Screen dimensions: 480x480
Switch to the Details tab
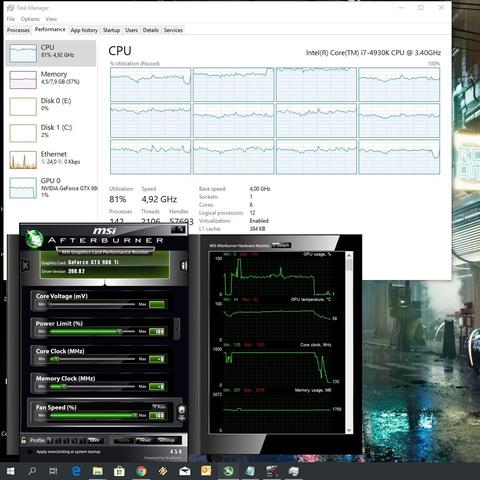click(x=151, y=30)
